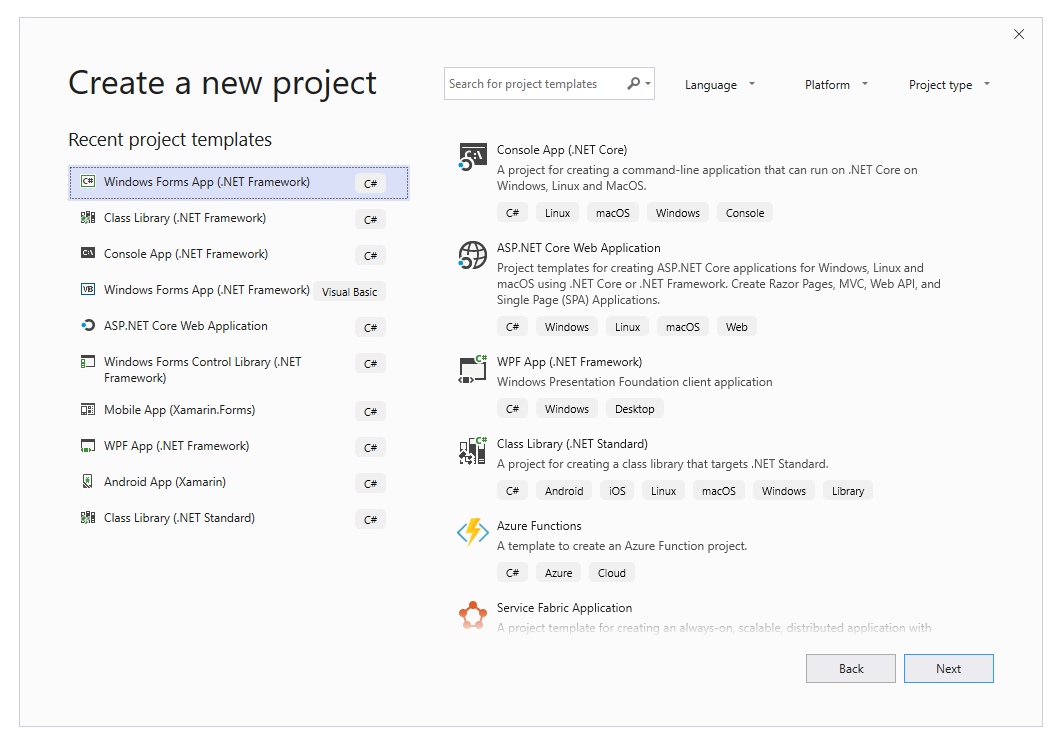1063x743 pixels.
Task: Click the Desktop tag under WPF App
Action: click(x=635, y=409)
